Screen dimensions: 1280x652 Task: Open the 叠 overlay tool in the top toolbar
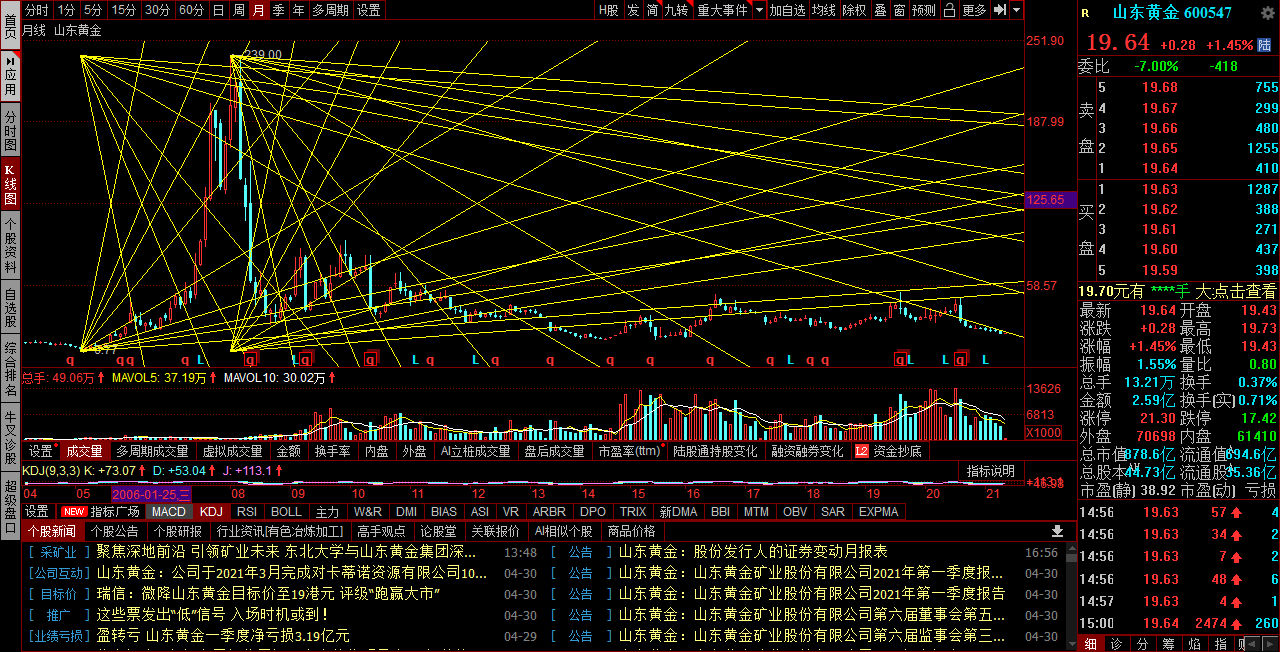(x=880, y=10)
